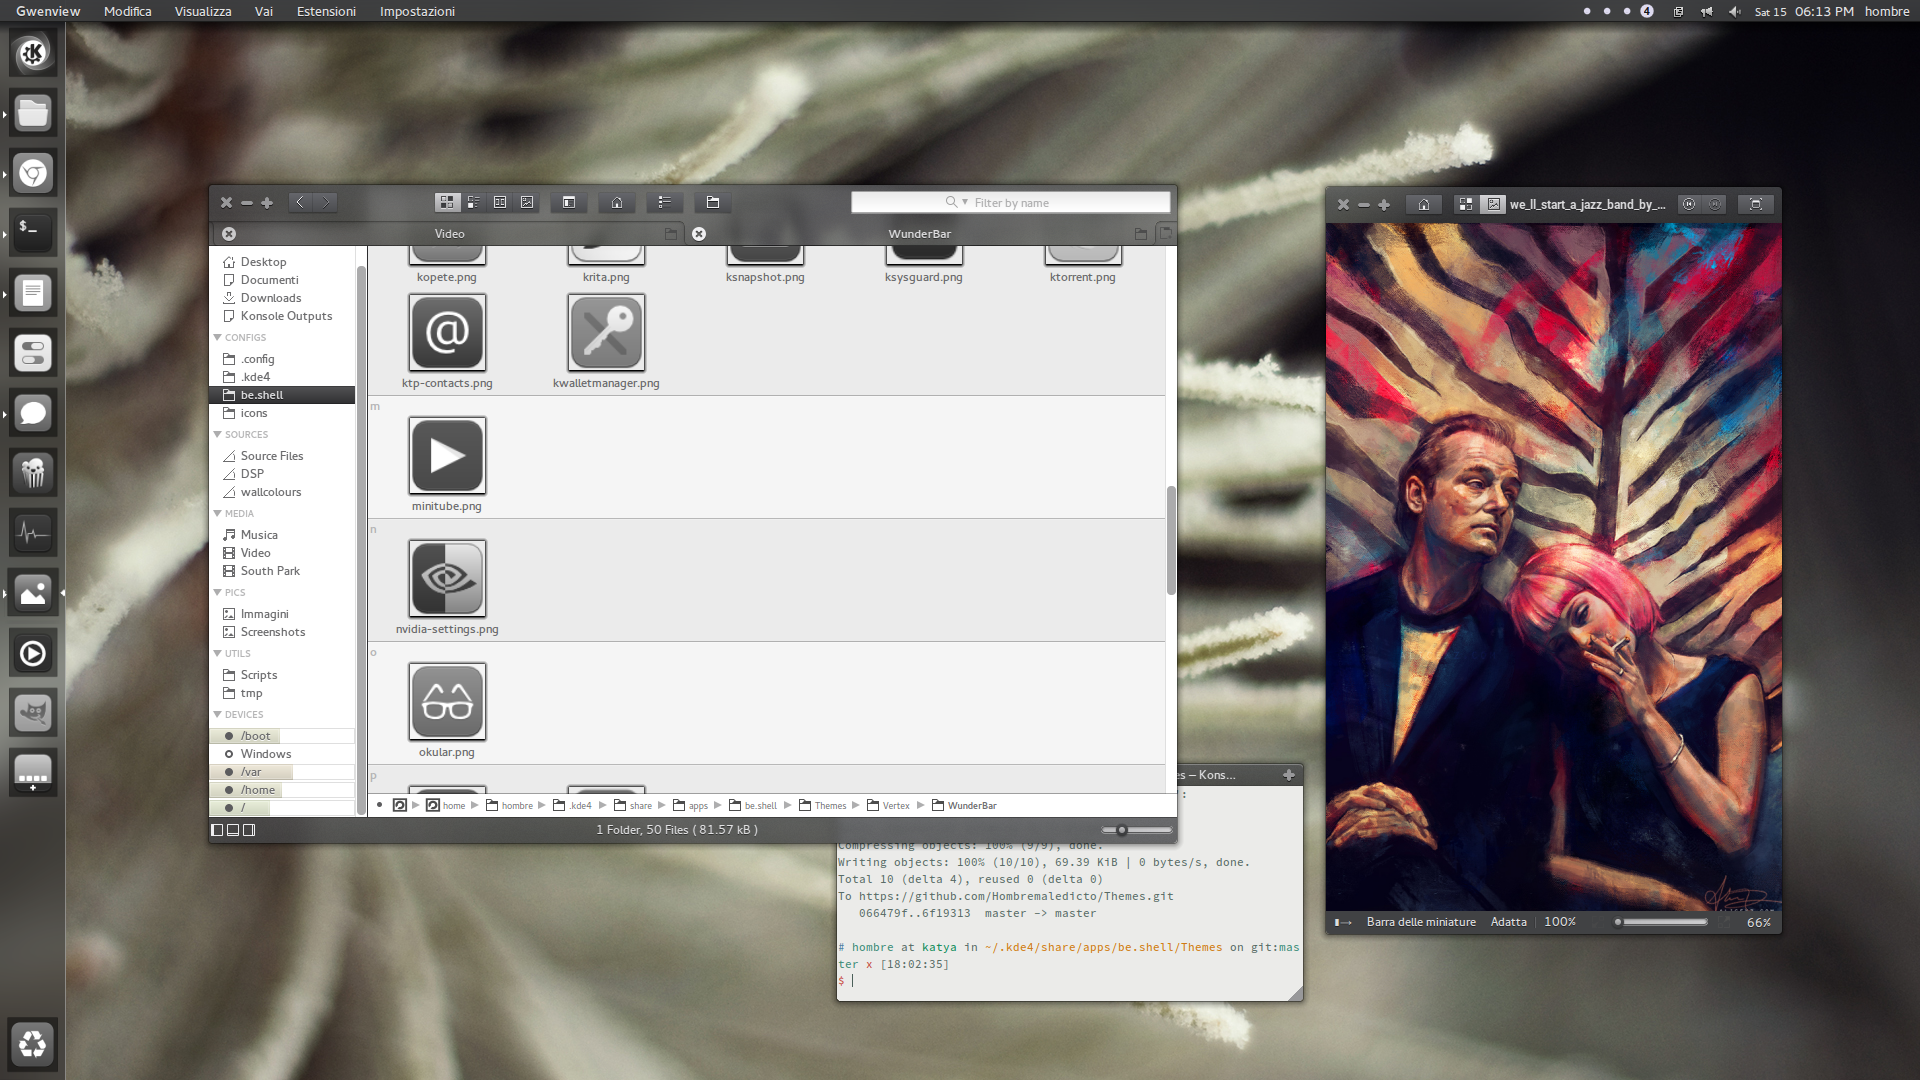Go forward in file manager history

pyautogui.click(x=326, y=202)
